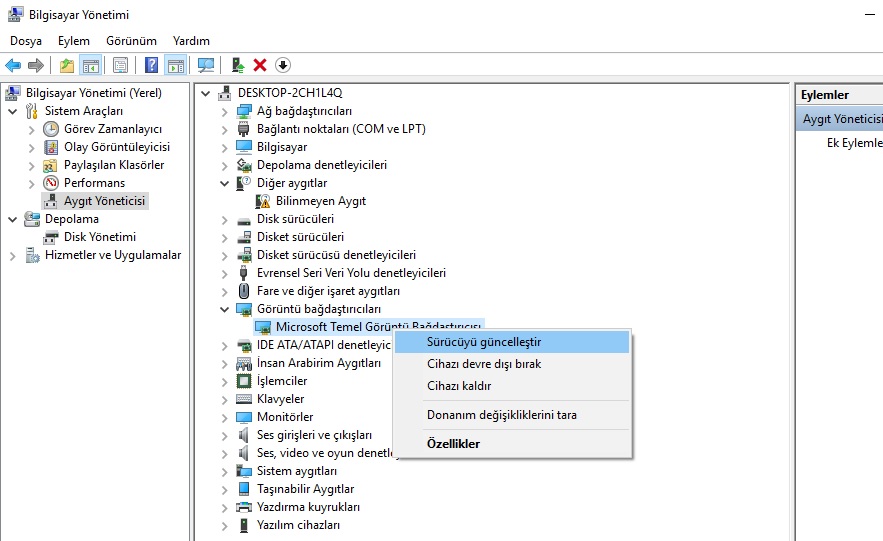Select Disket sürücüleri category

pos(300,237)
